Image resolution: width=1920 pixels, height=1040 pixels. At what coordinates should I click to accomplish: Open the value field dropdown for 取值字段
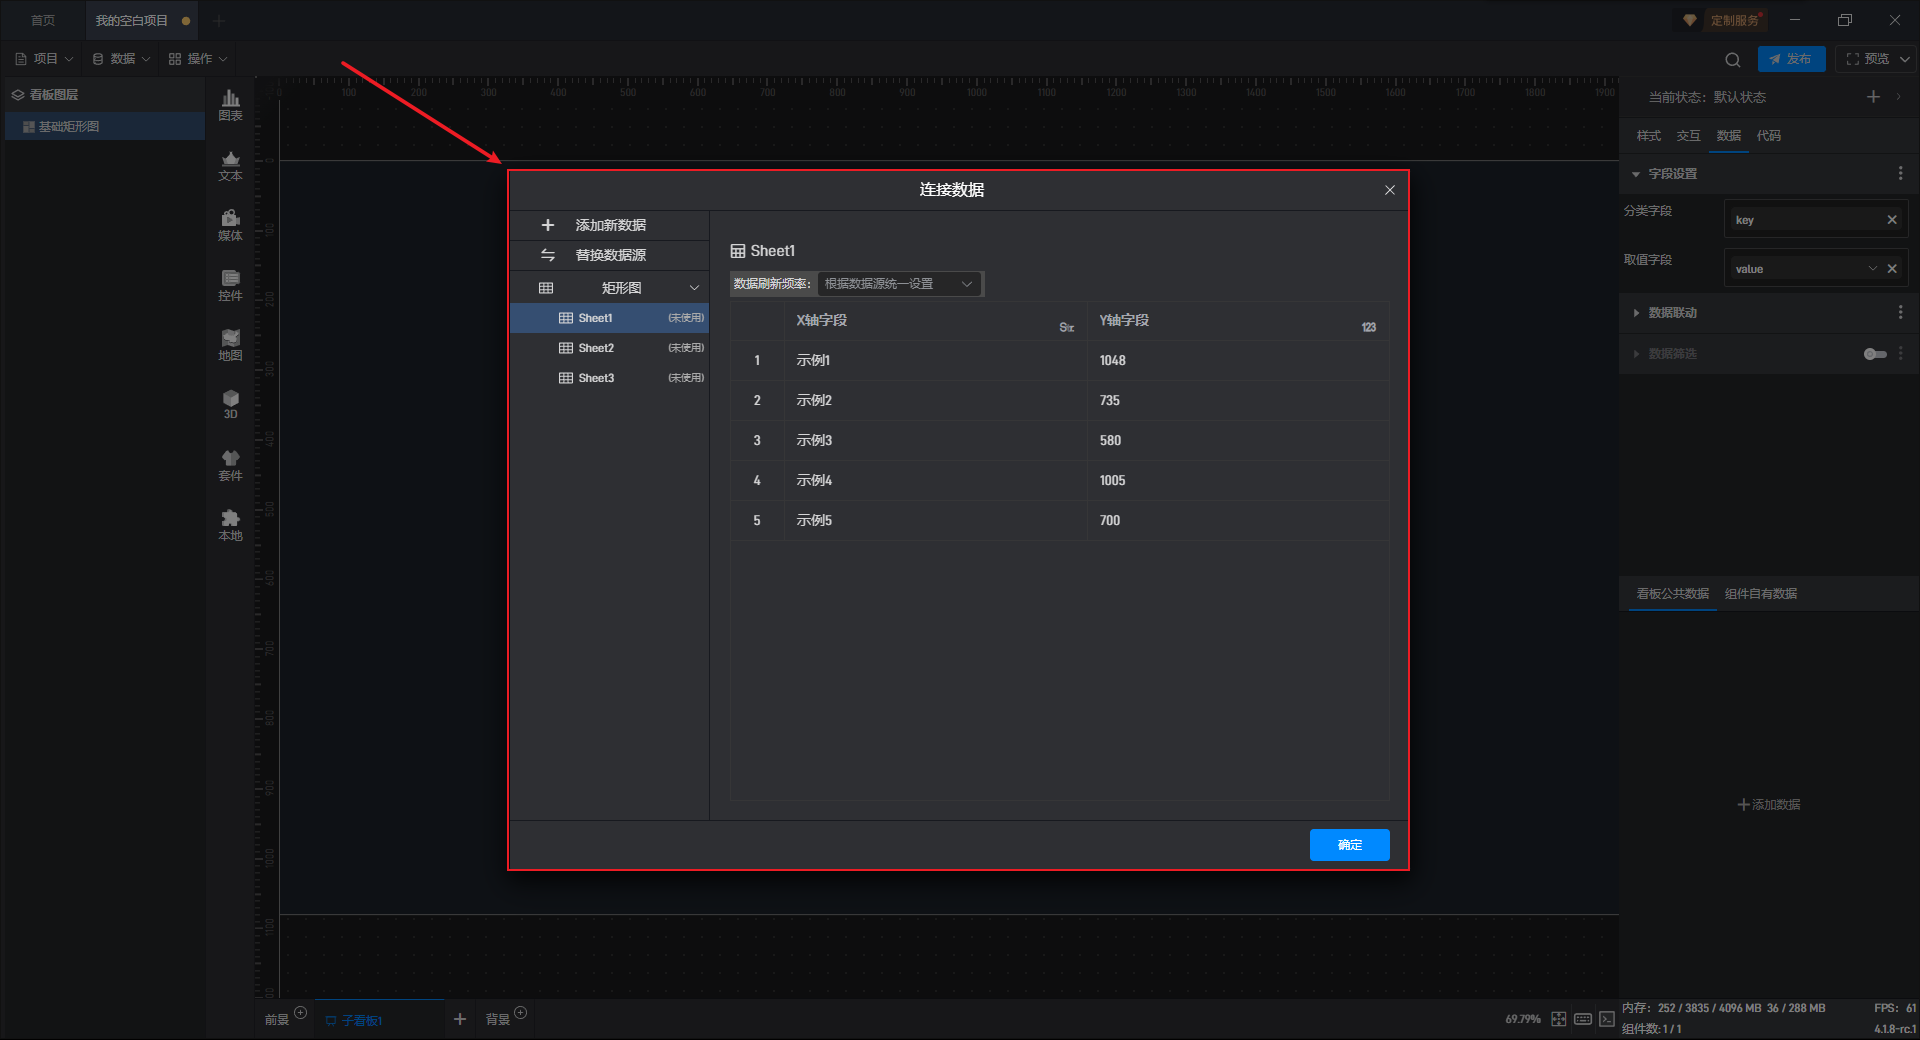coord(1872,269)
